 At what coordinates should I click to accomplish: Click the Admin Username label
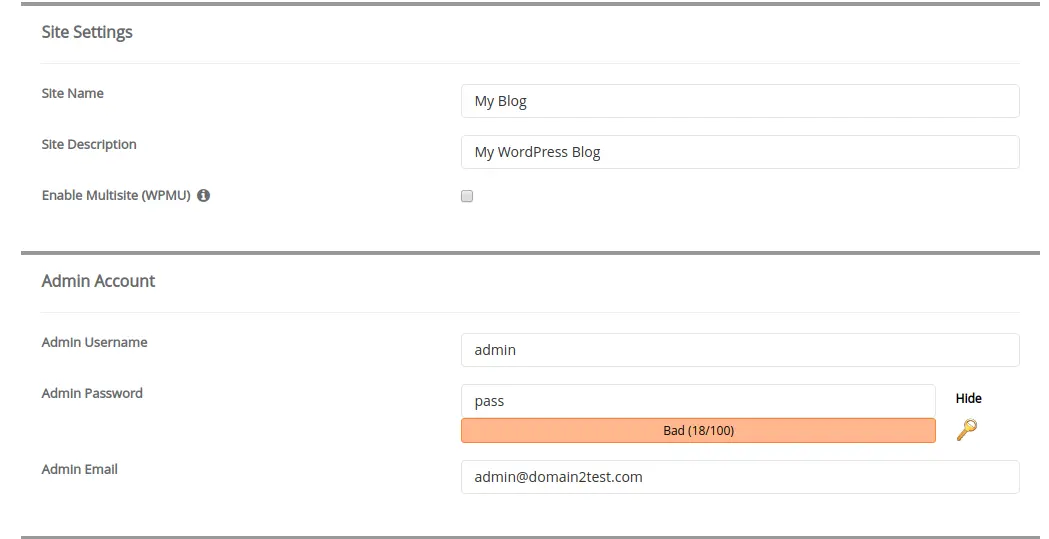95,342
